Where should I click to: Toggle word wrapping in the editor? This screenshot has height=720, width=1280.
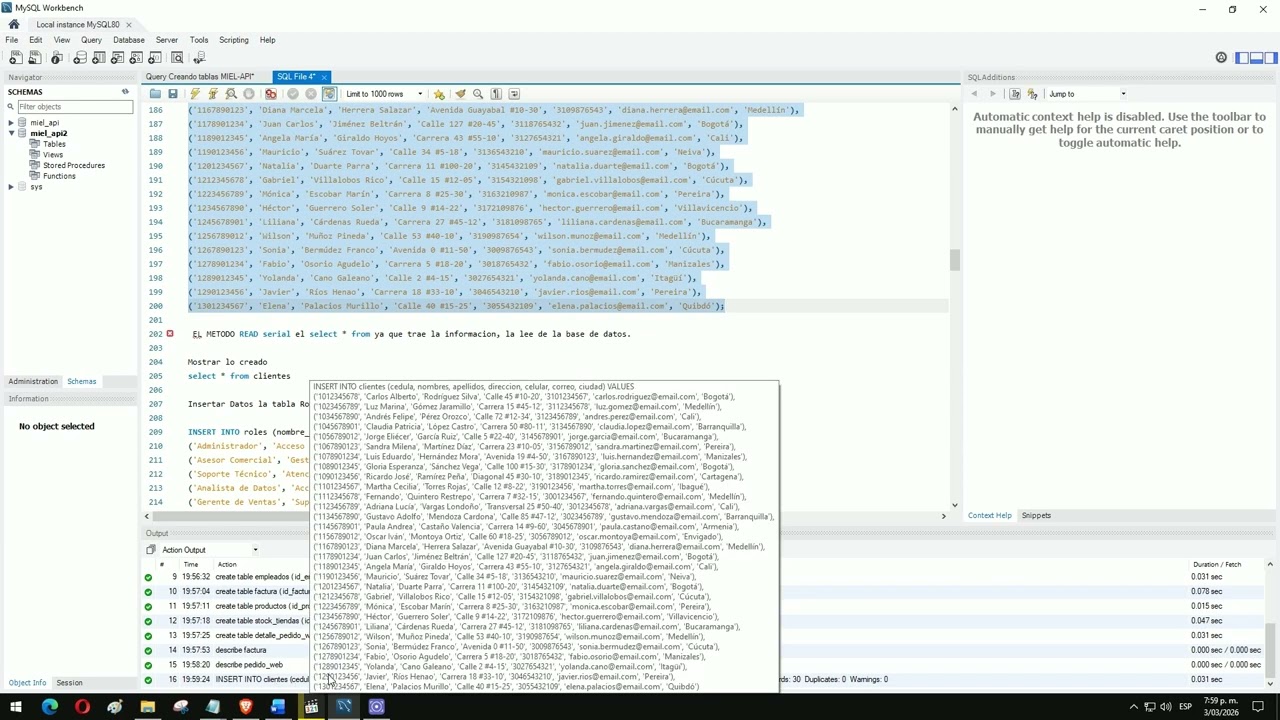point(514,94)
